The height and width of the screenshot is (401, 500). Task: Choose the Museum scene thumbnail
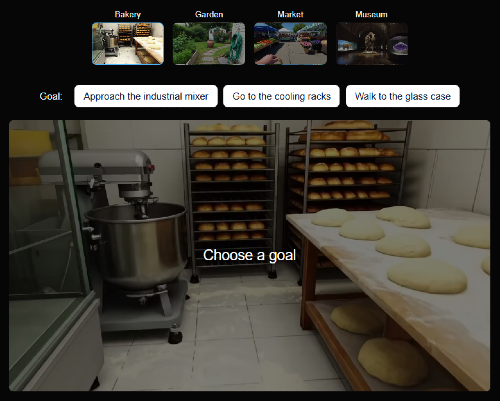pyautogui.click(x=372, y=43)
